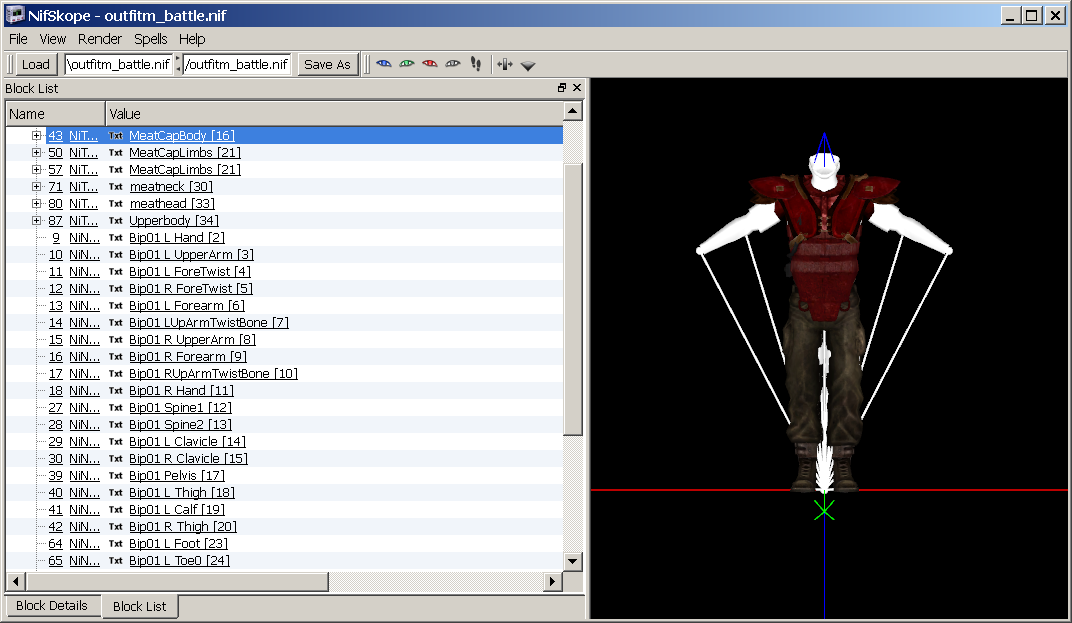The image size is (1072, 623).
Task: Open the Render menu
Action: 100,39
